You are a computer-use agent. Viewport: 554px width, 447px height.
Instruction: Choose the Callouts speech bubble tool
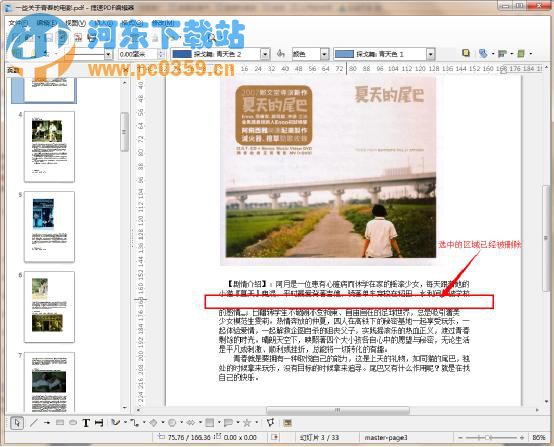228,423
